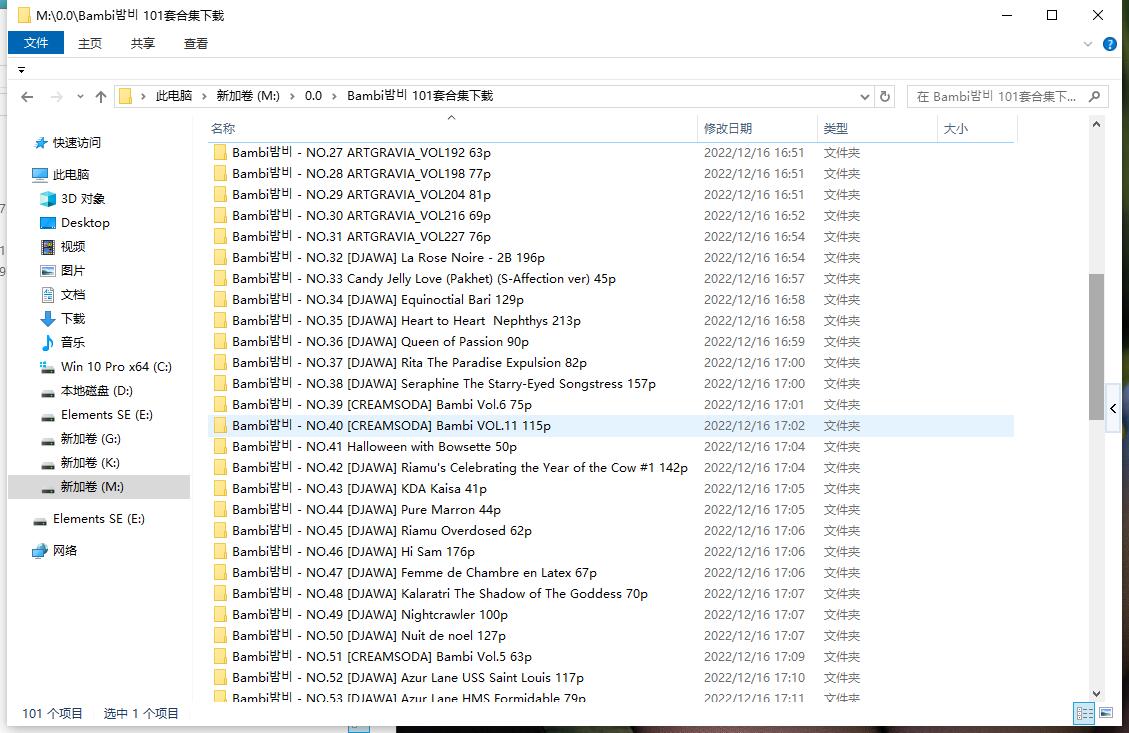The width and height of the screenshot is (1129, 733).
Task: Click the 新加卷 (M:) breadcrumb segment
Action: pyautogui.click(x=248, y=96)
